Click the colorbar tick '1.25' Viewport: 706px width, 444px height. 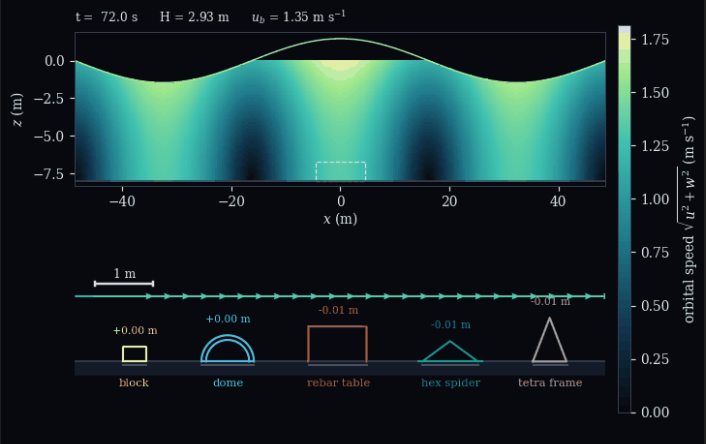[x=655, y=146]
